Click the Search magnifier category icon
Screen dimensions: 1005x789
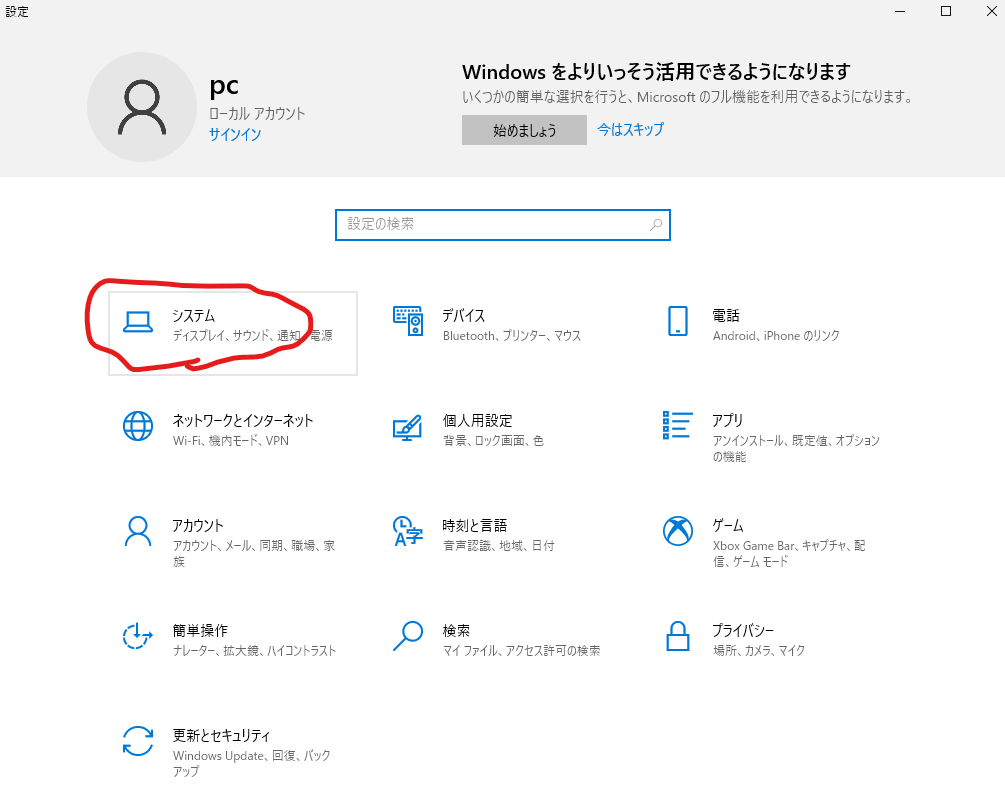tap(407, 636)
